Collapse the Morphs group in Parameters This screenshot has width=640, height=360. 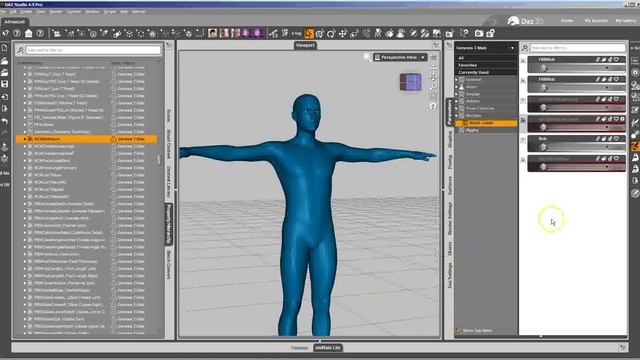click(x=456, y=116)
